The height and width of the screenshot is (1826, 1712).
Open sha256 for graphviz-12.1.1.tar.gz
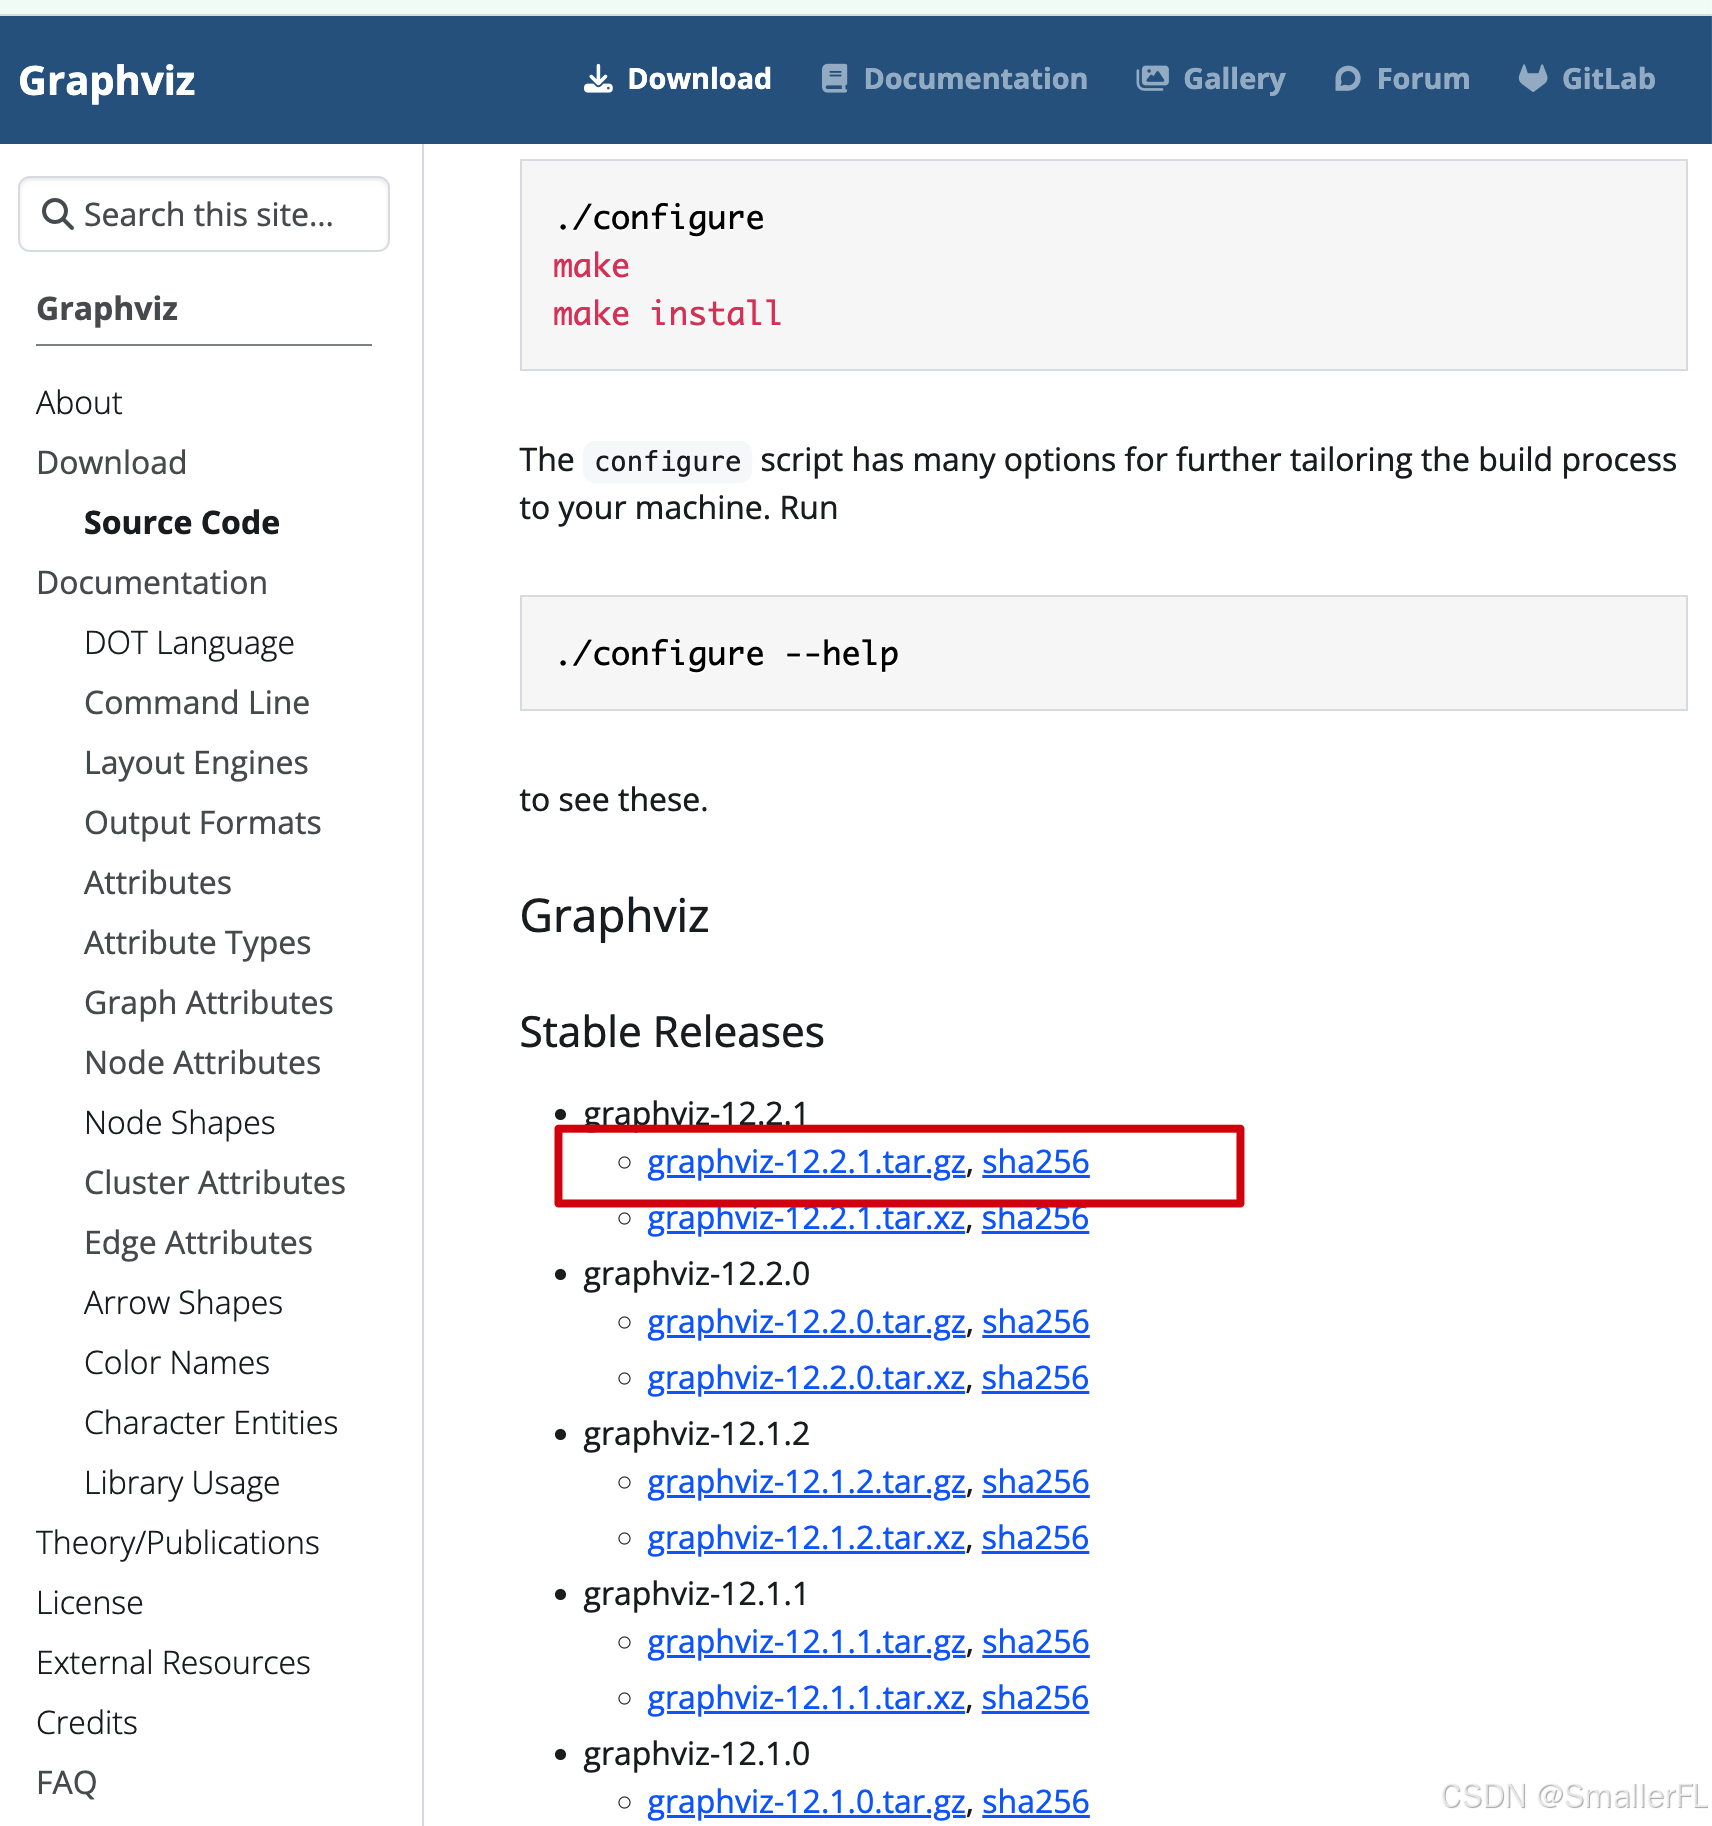(x=1036, y=1642)
